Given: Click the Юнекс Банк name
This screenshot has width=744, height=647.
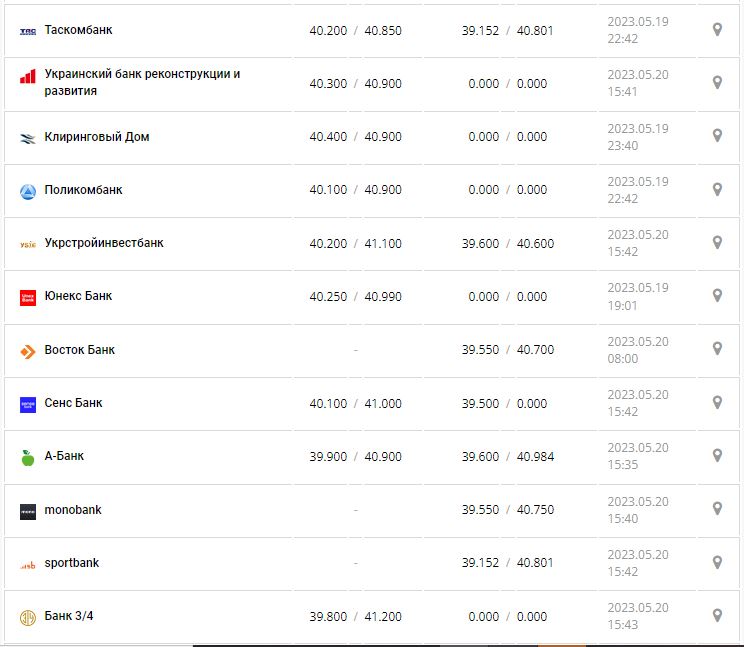Looking at the screenshot, I should (78, 296).
